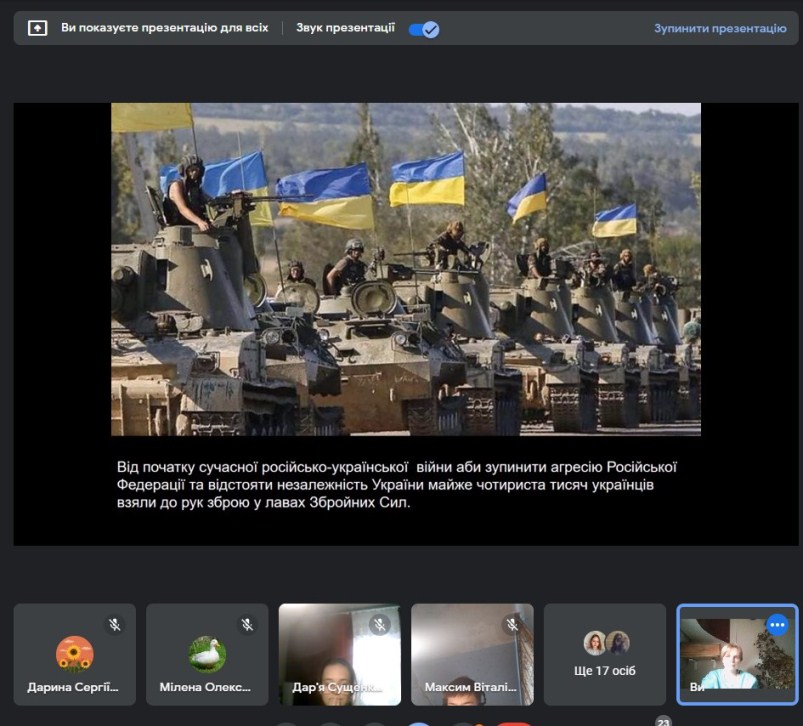Click the muted mic icon on Дар'я's tile
Image resolution: width=803 pixels, height=726 pixels.
pyautogui.click(x=379, y=625)
